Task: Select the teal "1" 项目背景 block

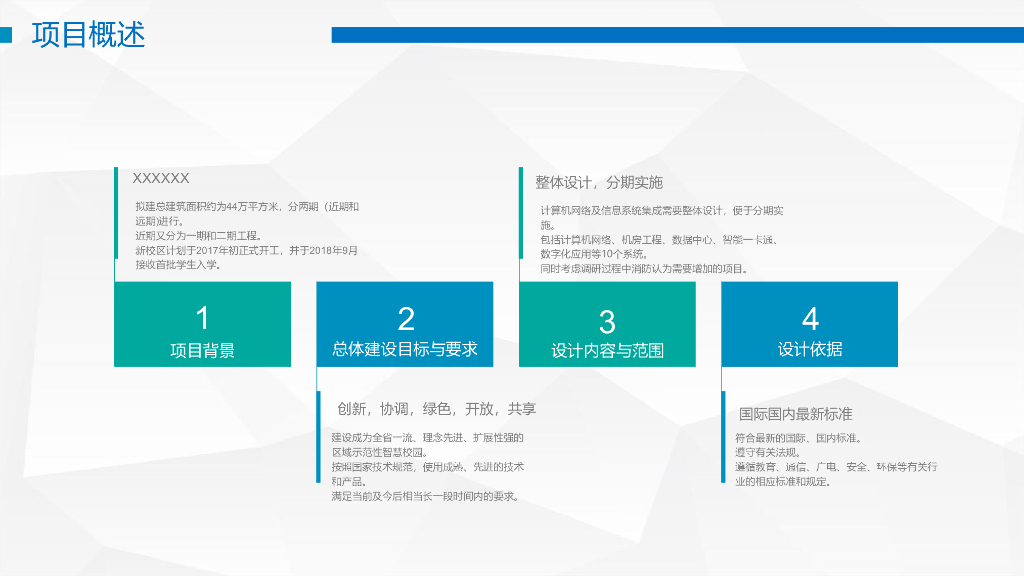Action: (203, 325)
